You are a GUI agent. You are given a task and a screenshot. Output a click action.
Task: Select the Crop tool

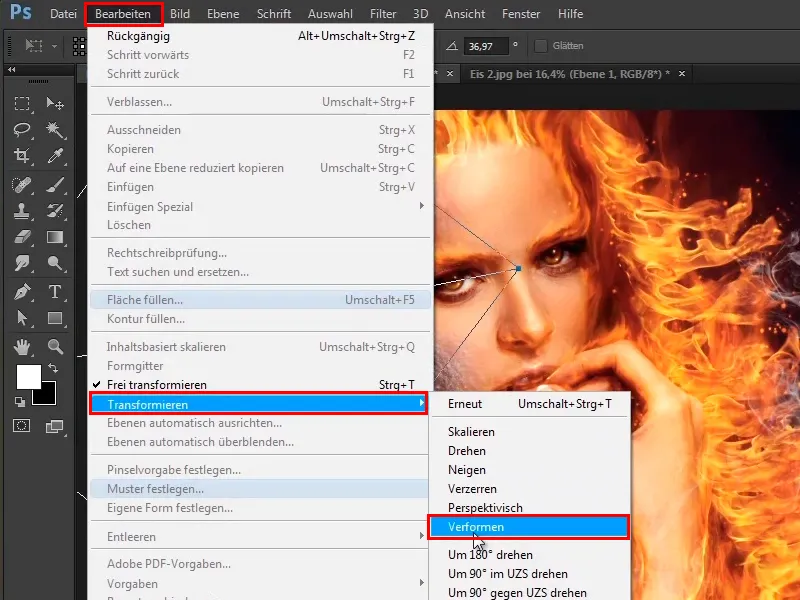[22, 156]
